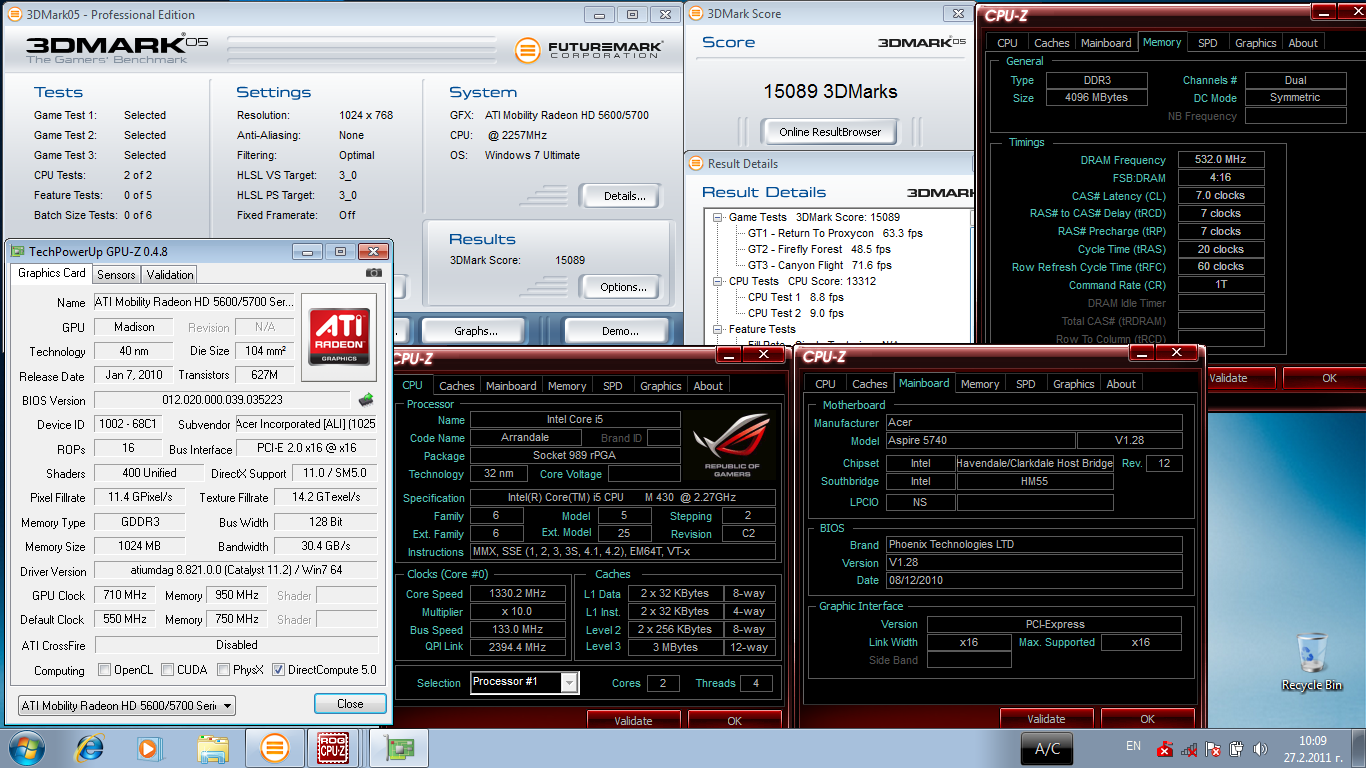The width and height of the screenshot is (1366, 768).
Task: Click the GPU-Z title bar icon
Action: click(18, 252)
